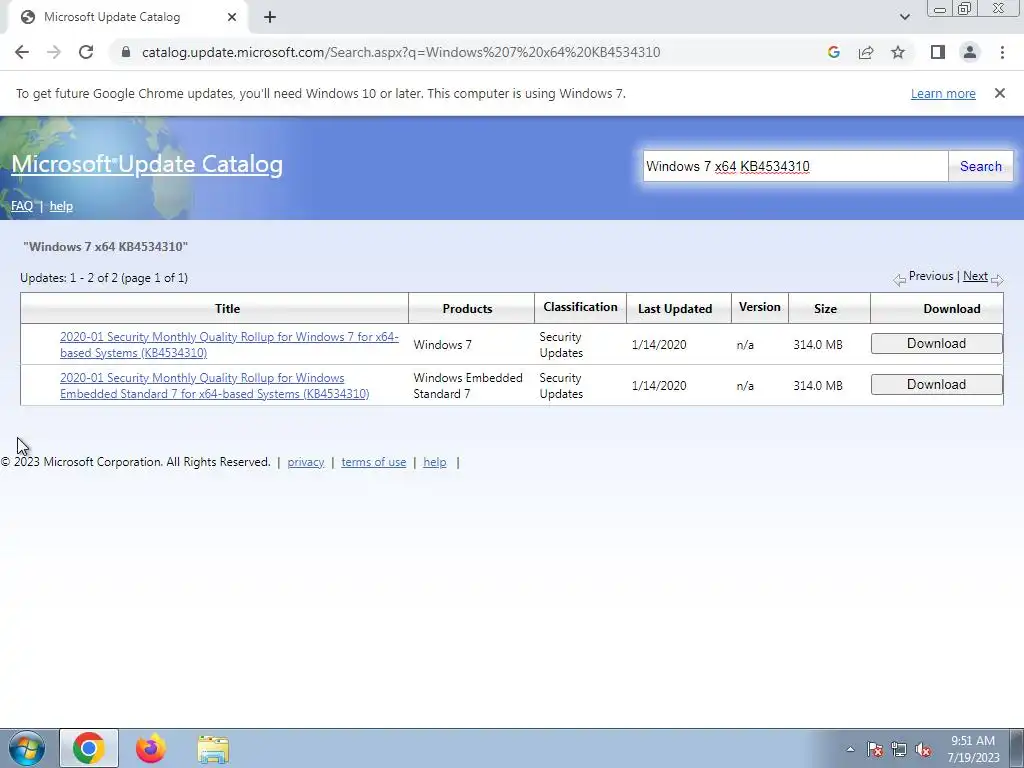Close the Microsoft Update Catalog tab
This screenshot has height=768, width=1024.
[232, 18]
